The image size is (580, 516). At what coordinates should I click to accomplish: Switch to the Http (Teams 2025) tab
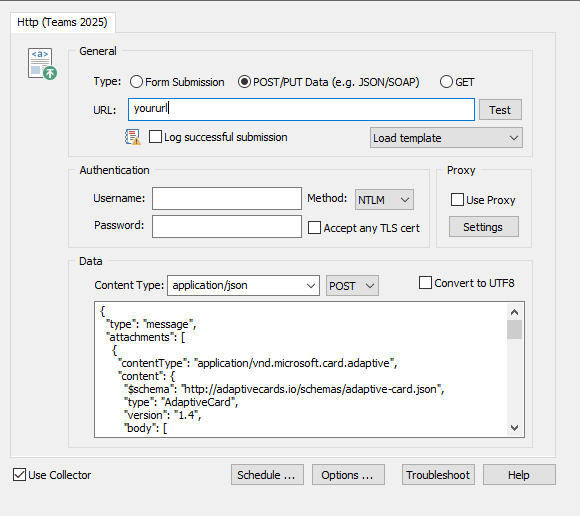[x=63, y=22]
